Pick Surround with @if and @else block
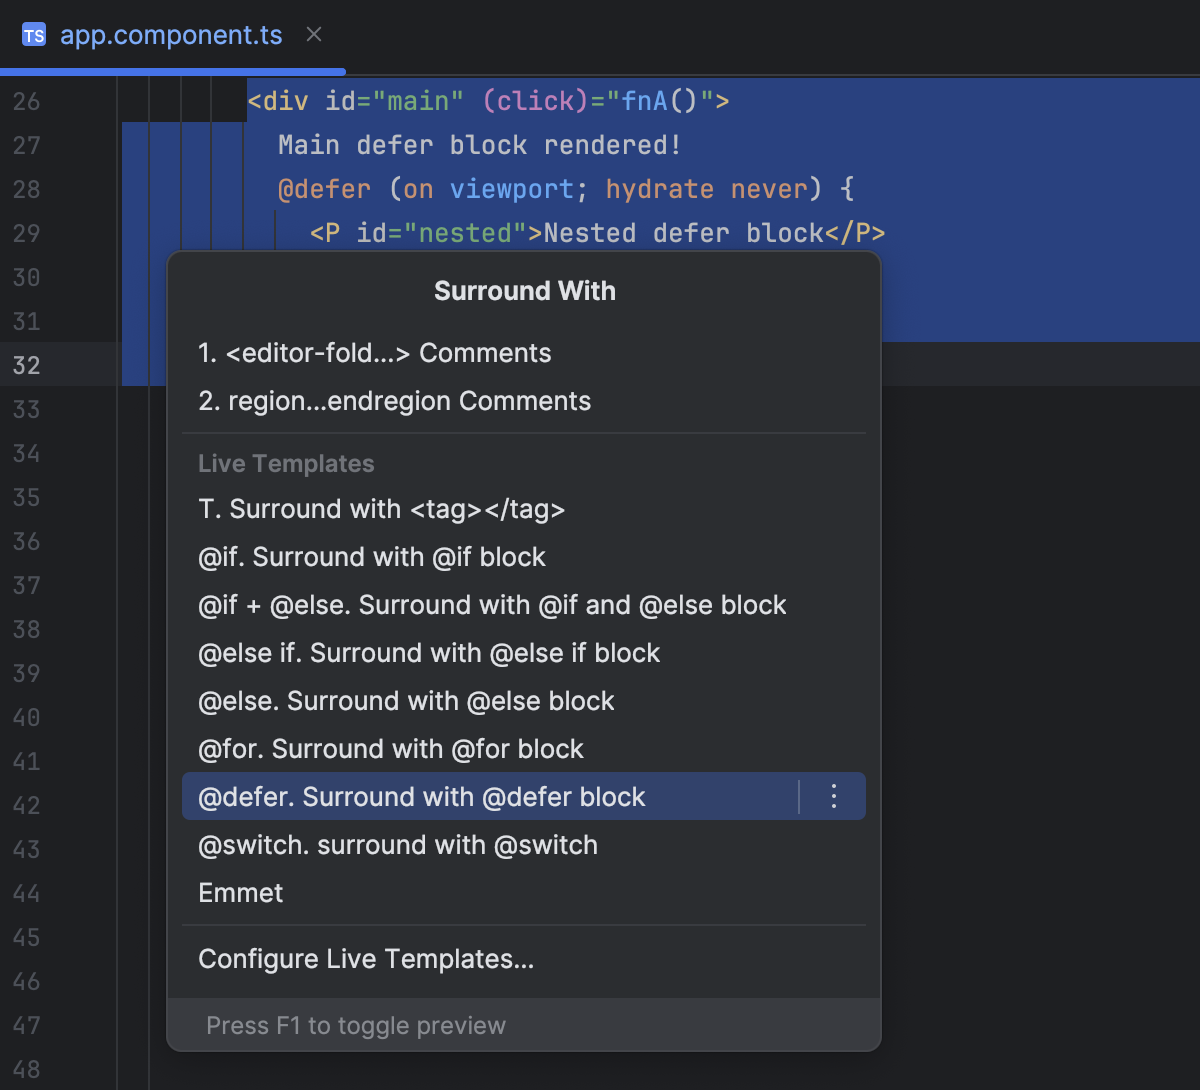 click(492, 605)
